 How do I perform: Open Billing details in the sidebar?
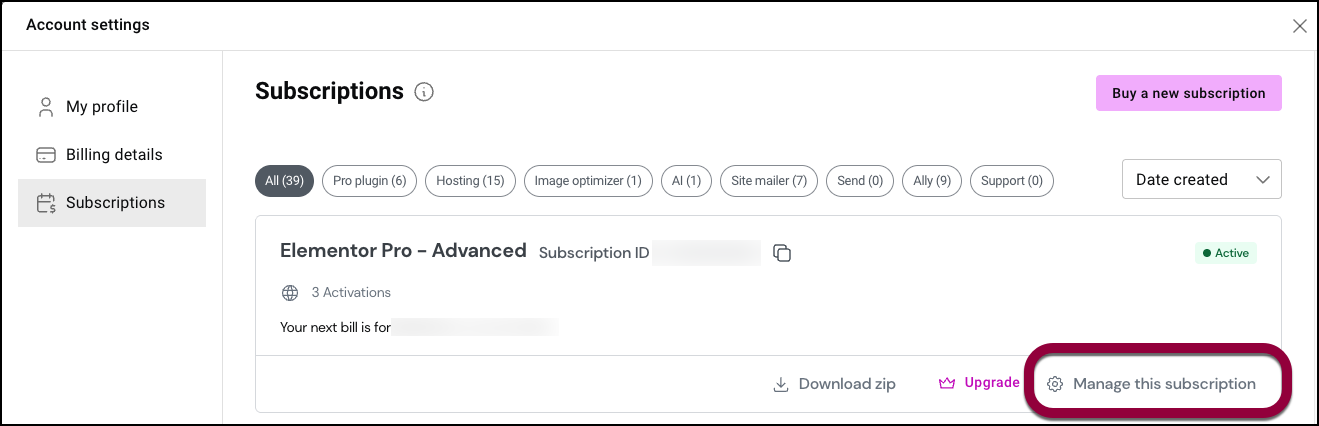(x=112, y=155)
